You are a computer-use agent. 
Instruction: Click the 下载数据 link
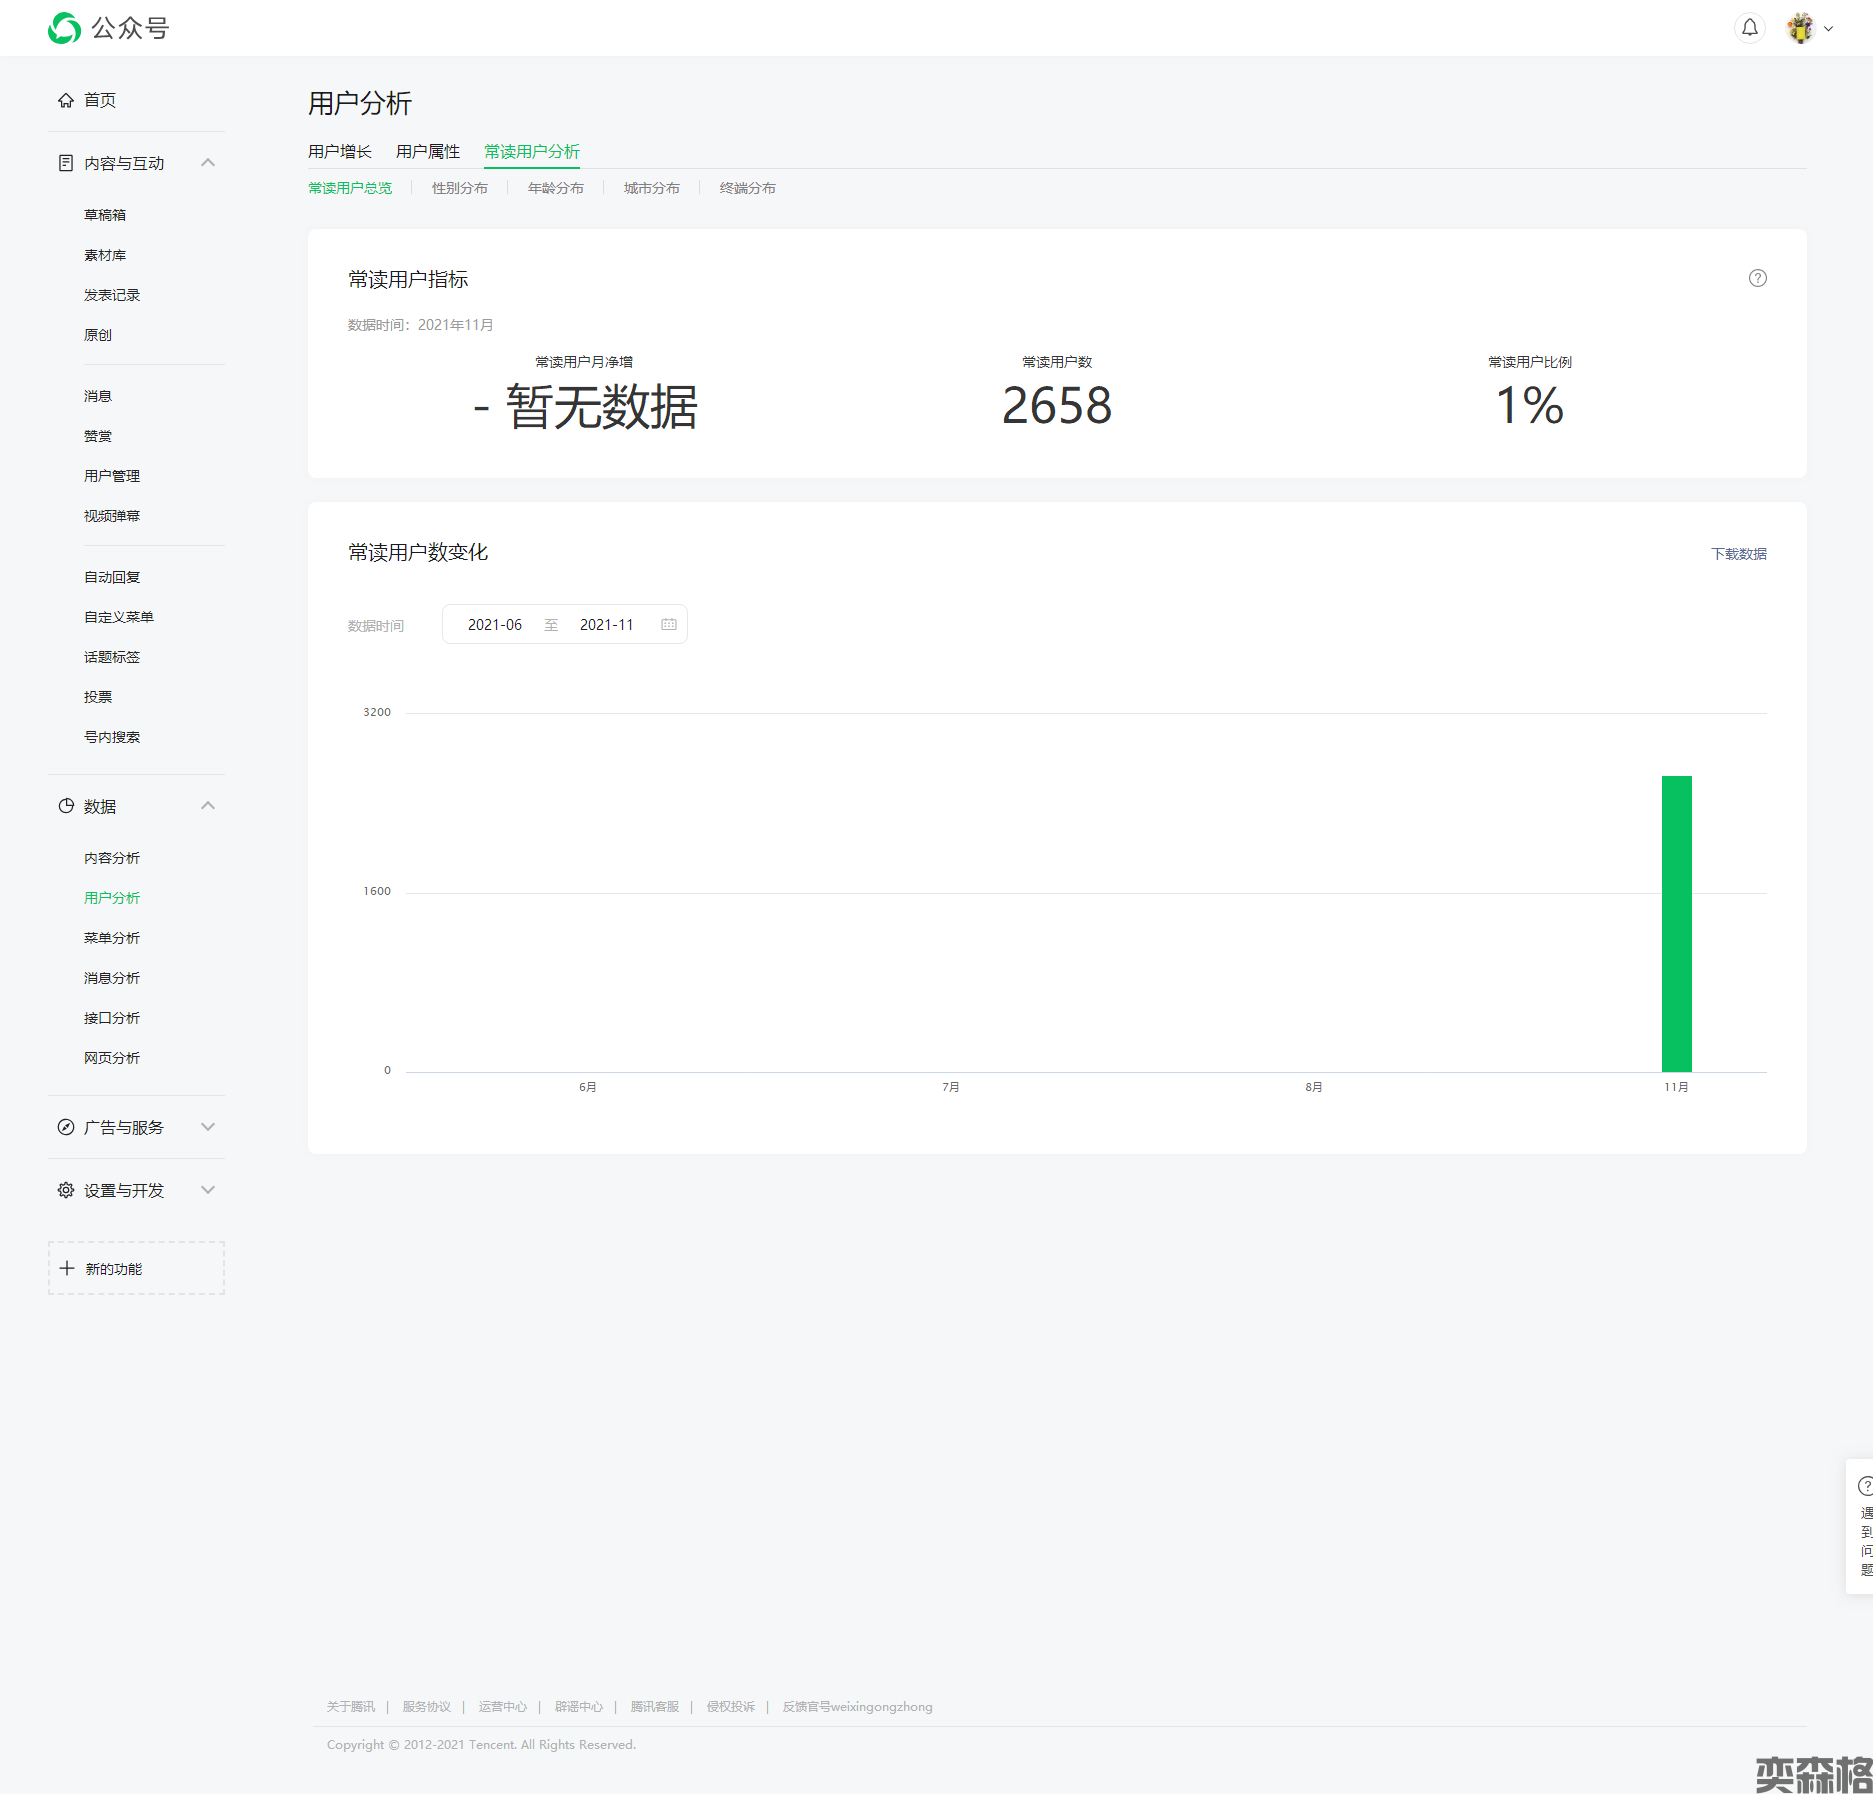click(x=1738, y=554)
